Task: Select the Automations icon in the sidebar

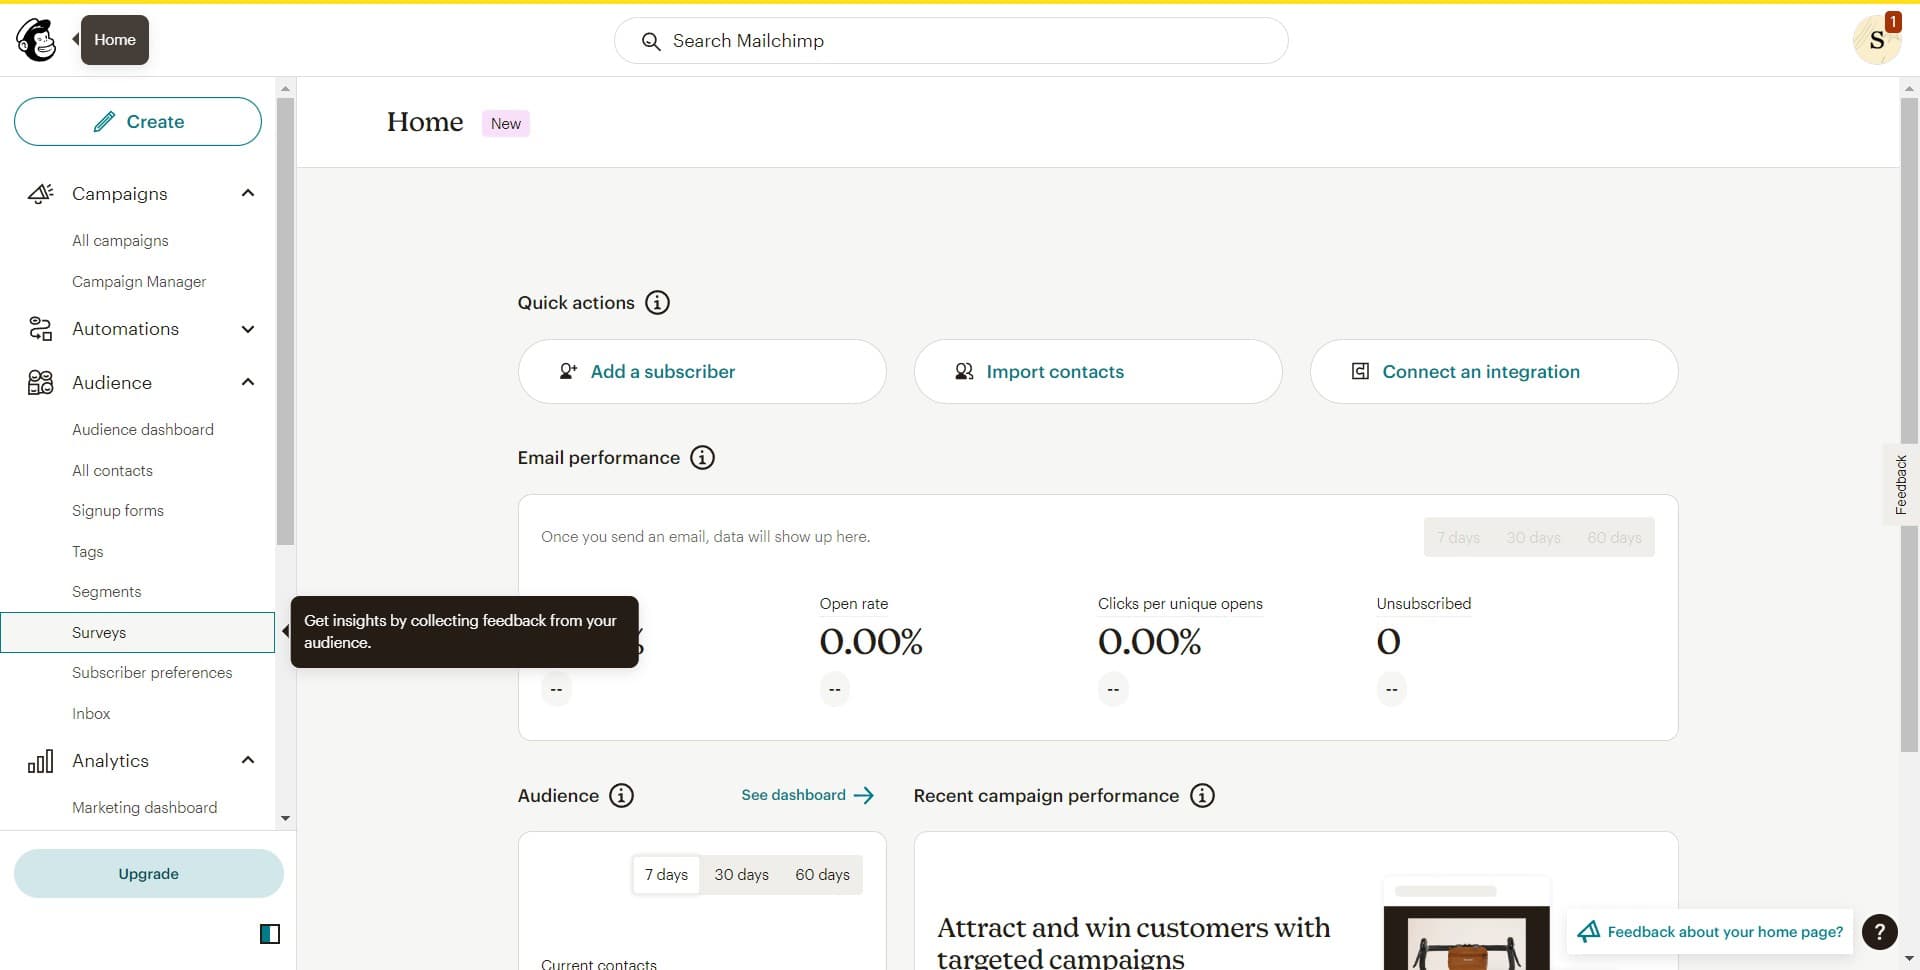Action: click(x=40, y=329)
